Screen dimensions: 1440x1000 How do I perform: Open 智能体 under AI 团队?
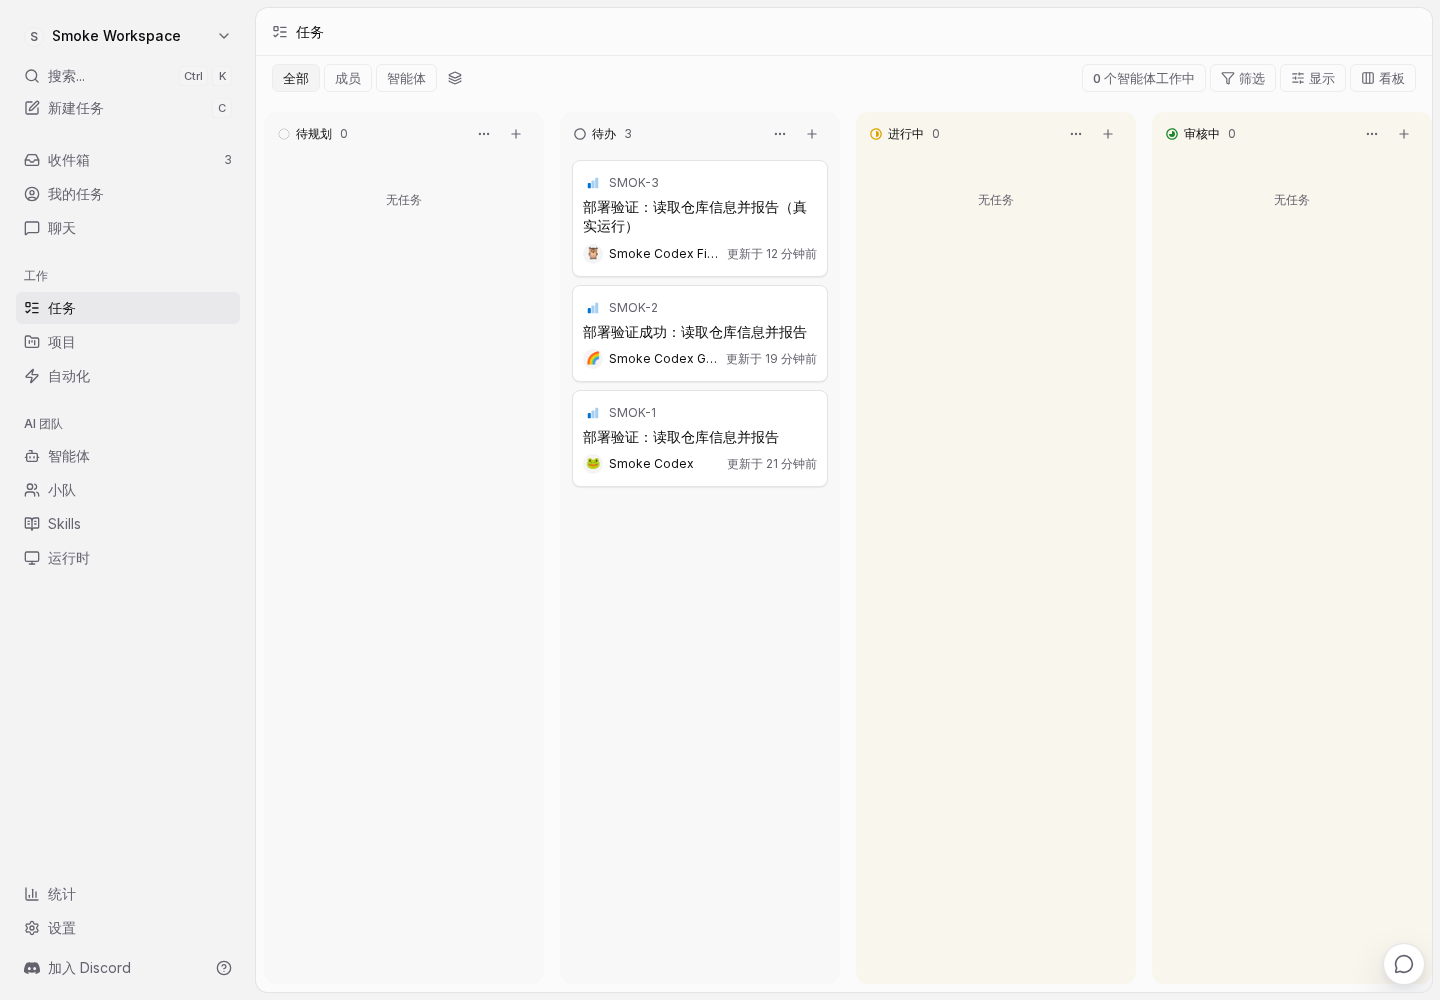tap(128, 456)
